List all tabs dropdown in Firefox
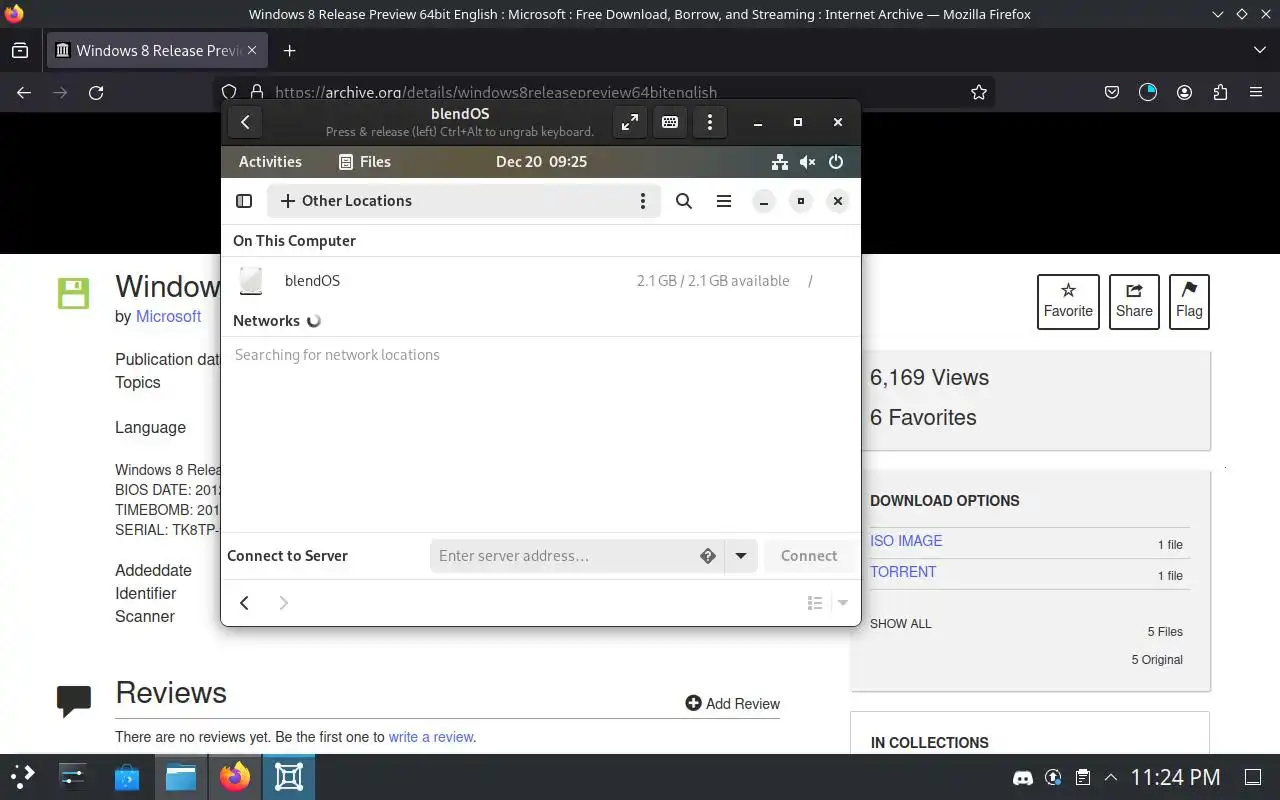This screenshot has width=1280, height=800. [x=1259, y=50]
